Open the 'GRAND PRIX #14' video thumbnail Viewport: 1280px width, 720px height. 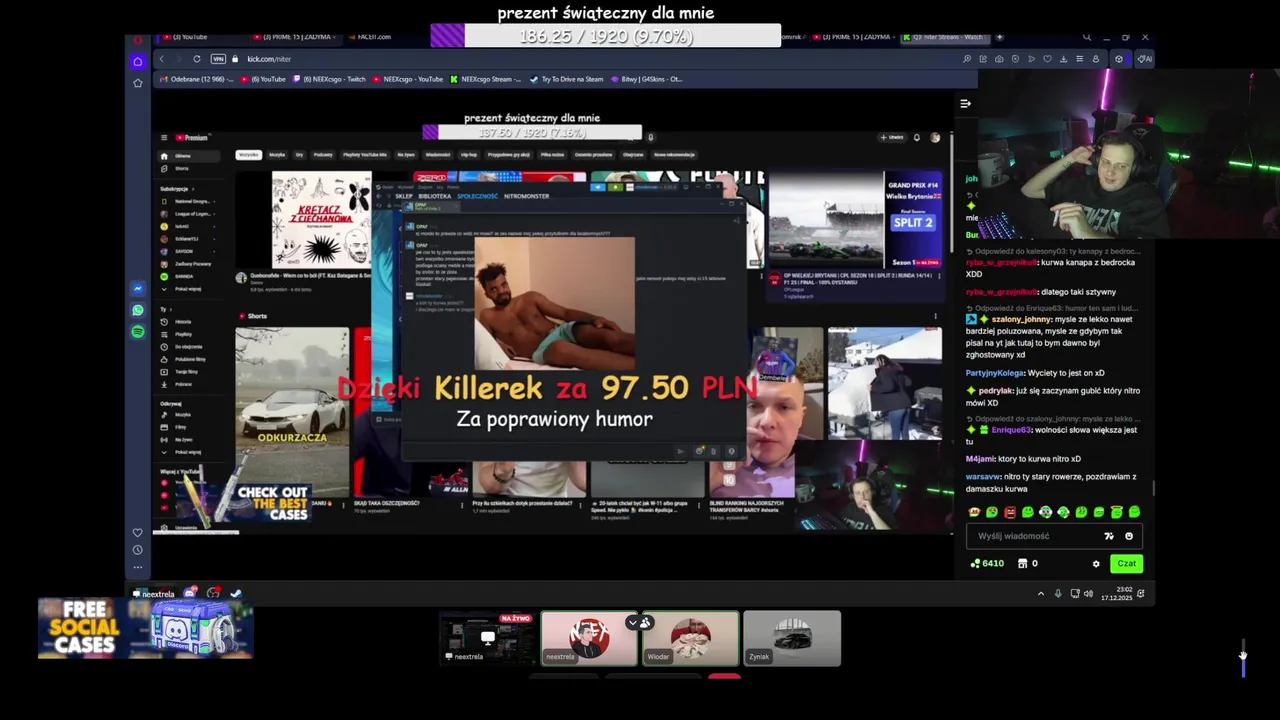[856, 220]
